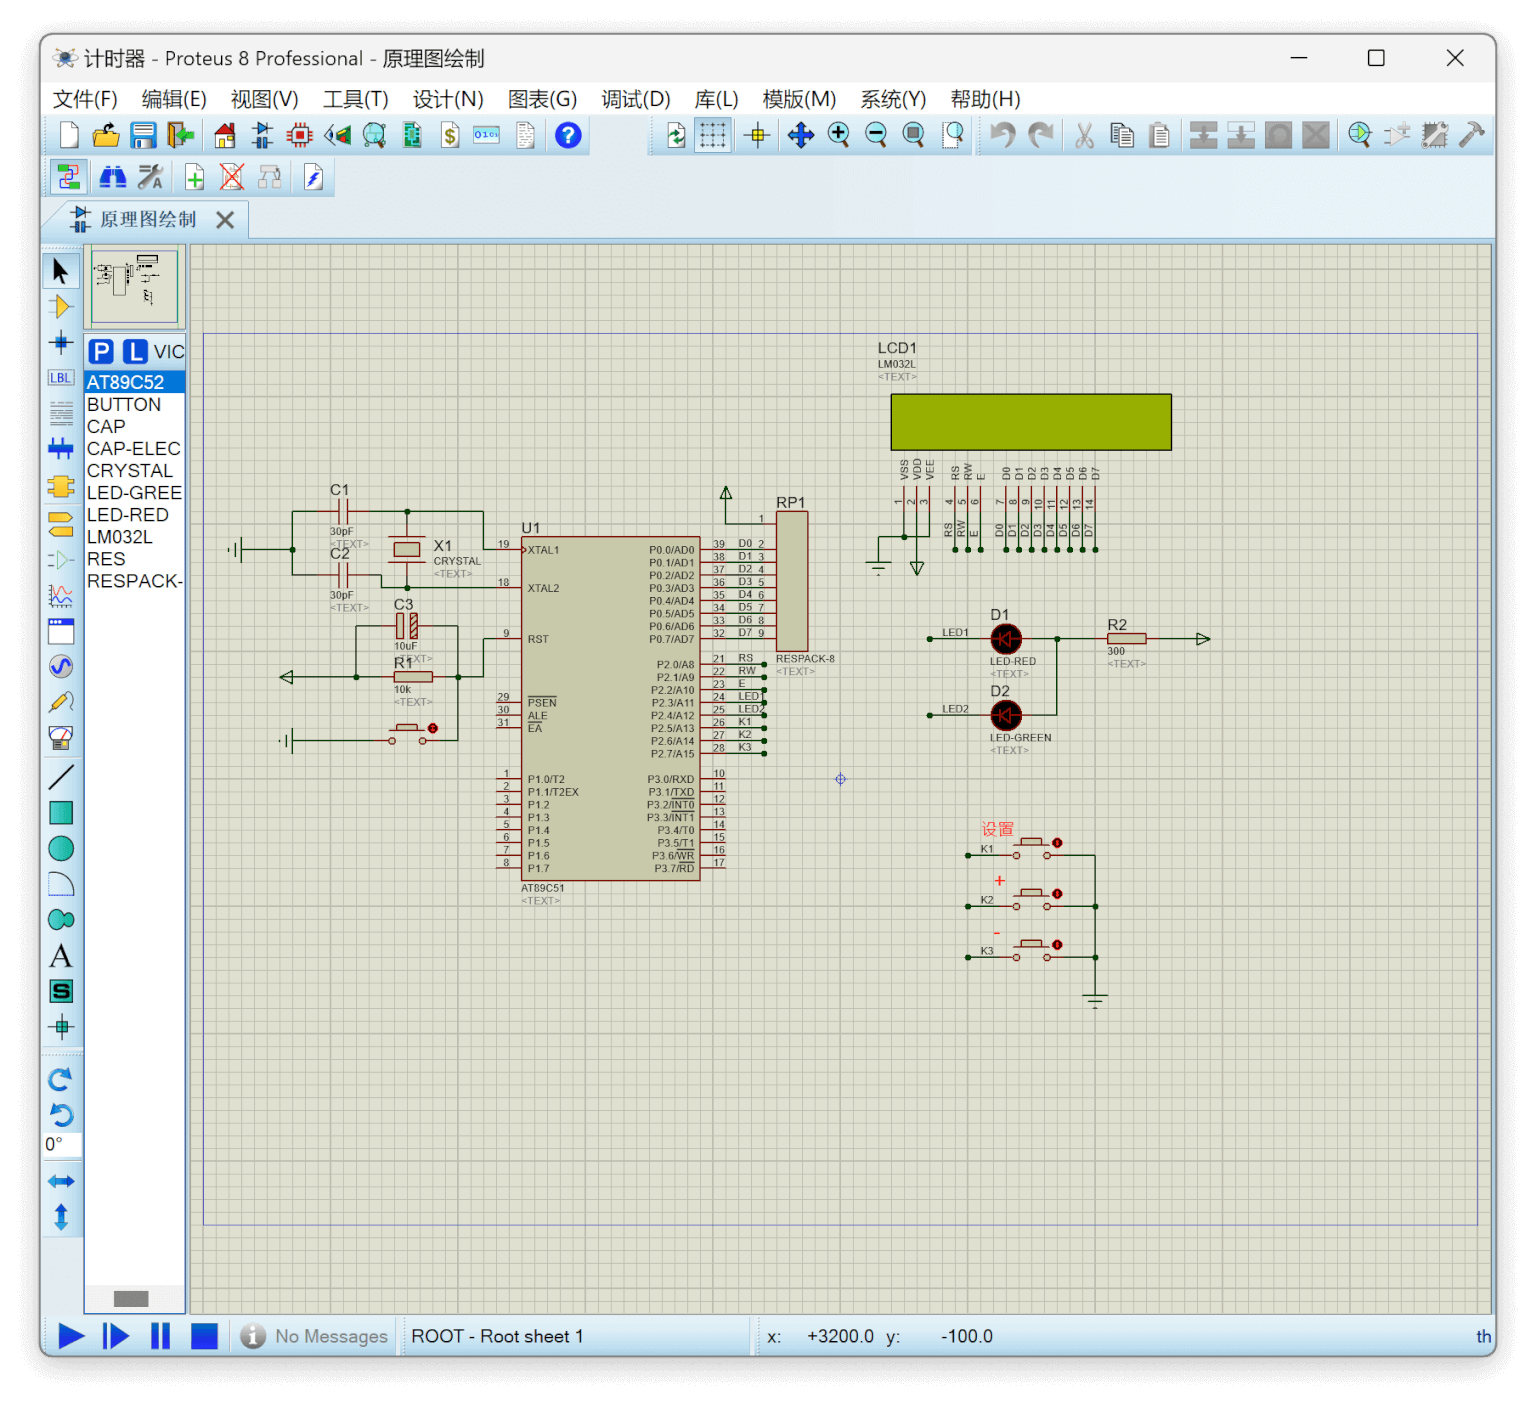
Task: Select the Text Script tool
Action: coord(61,413)
